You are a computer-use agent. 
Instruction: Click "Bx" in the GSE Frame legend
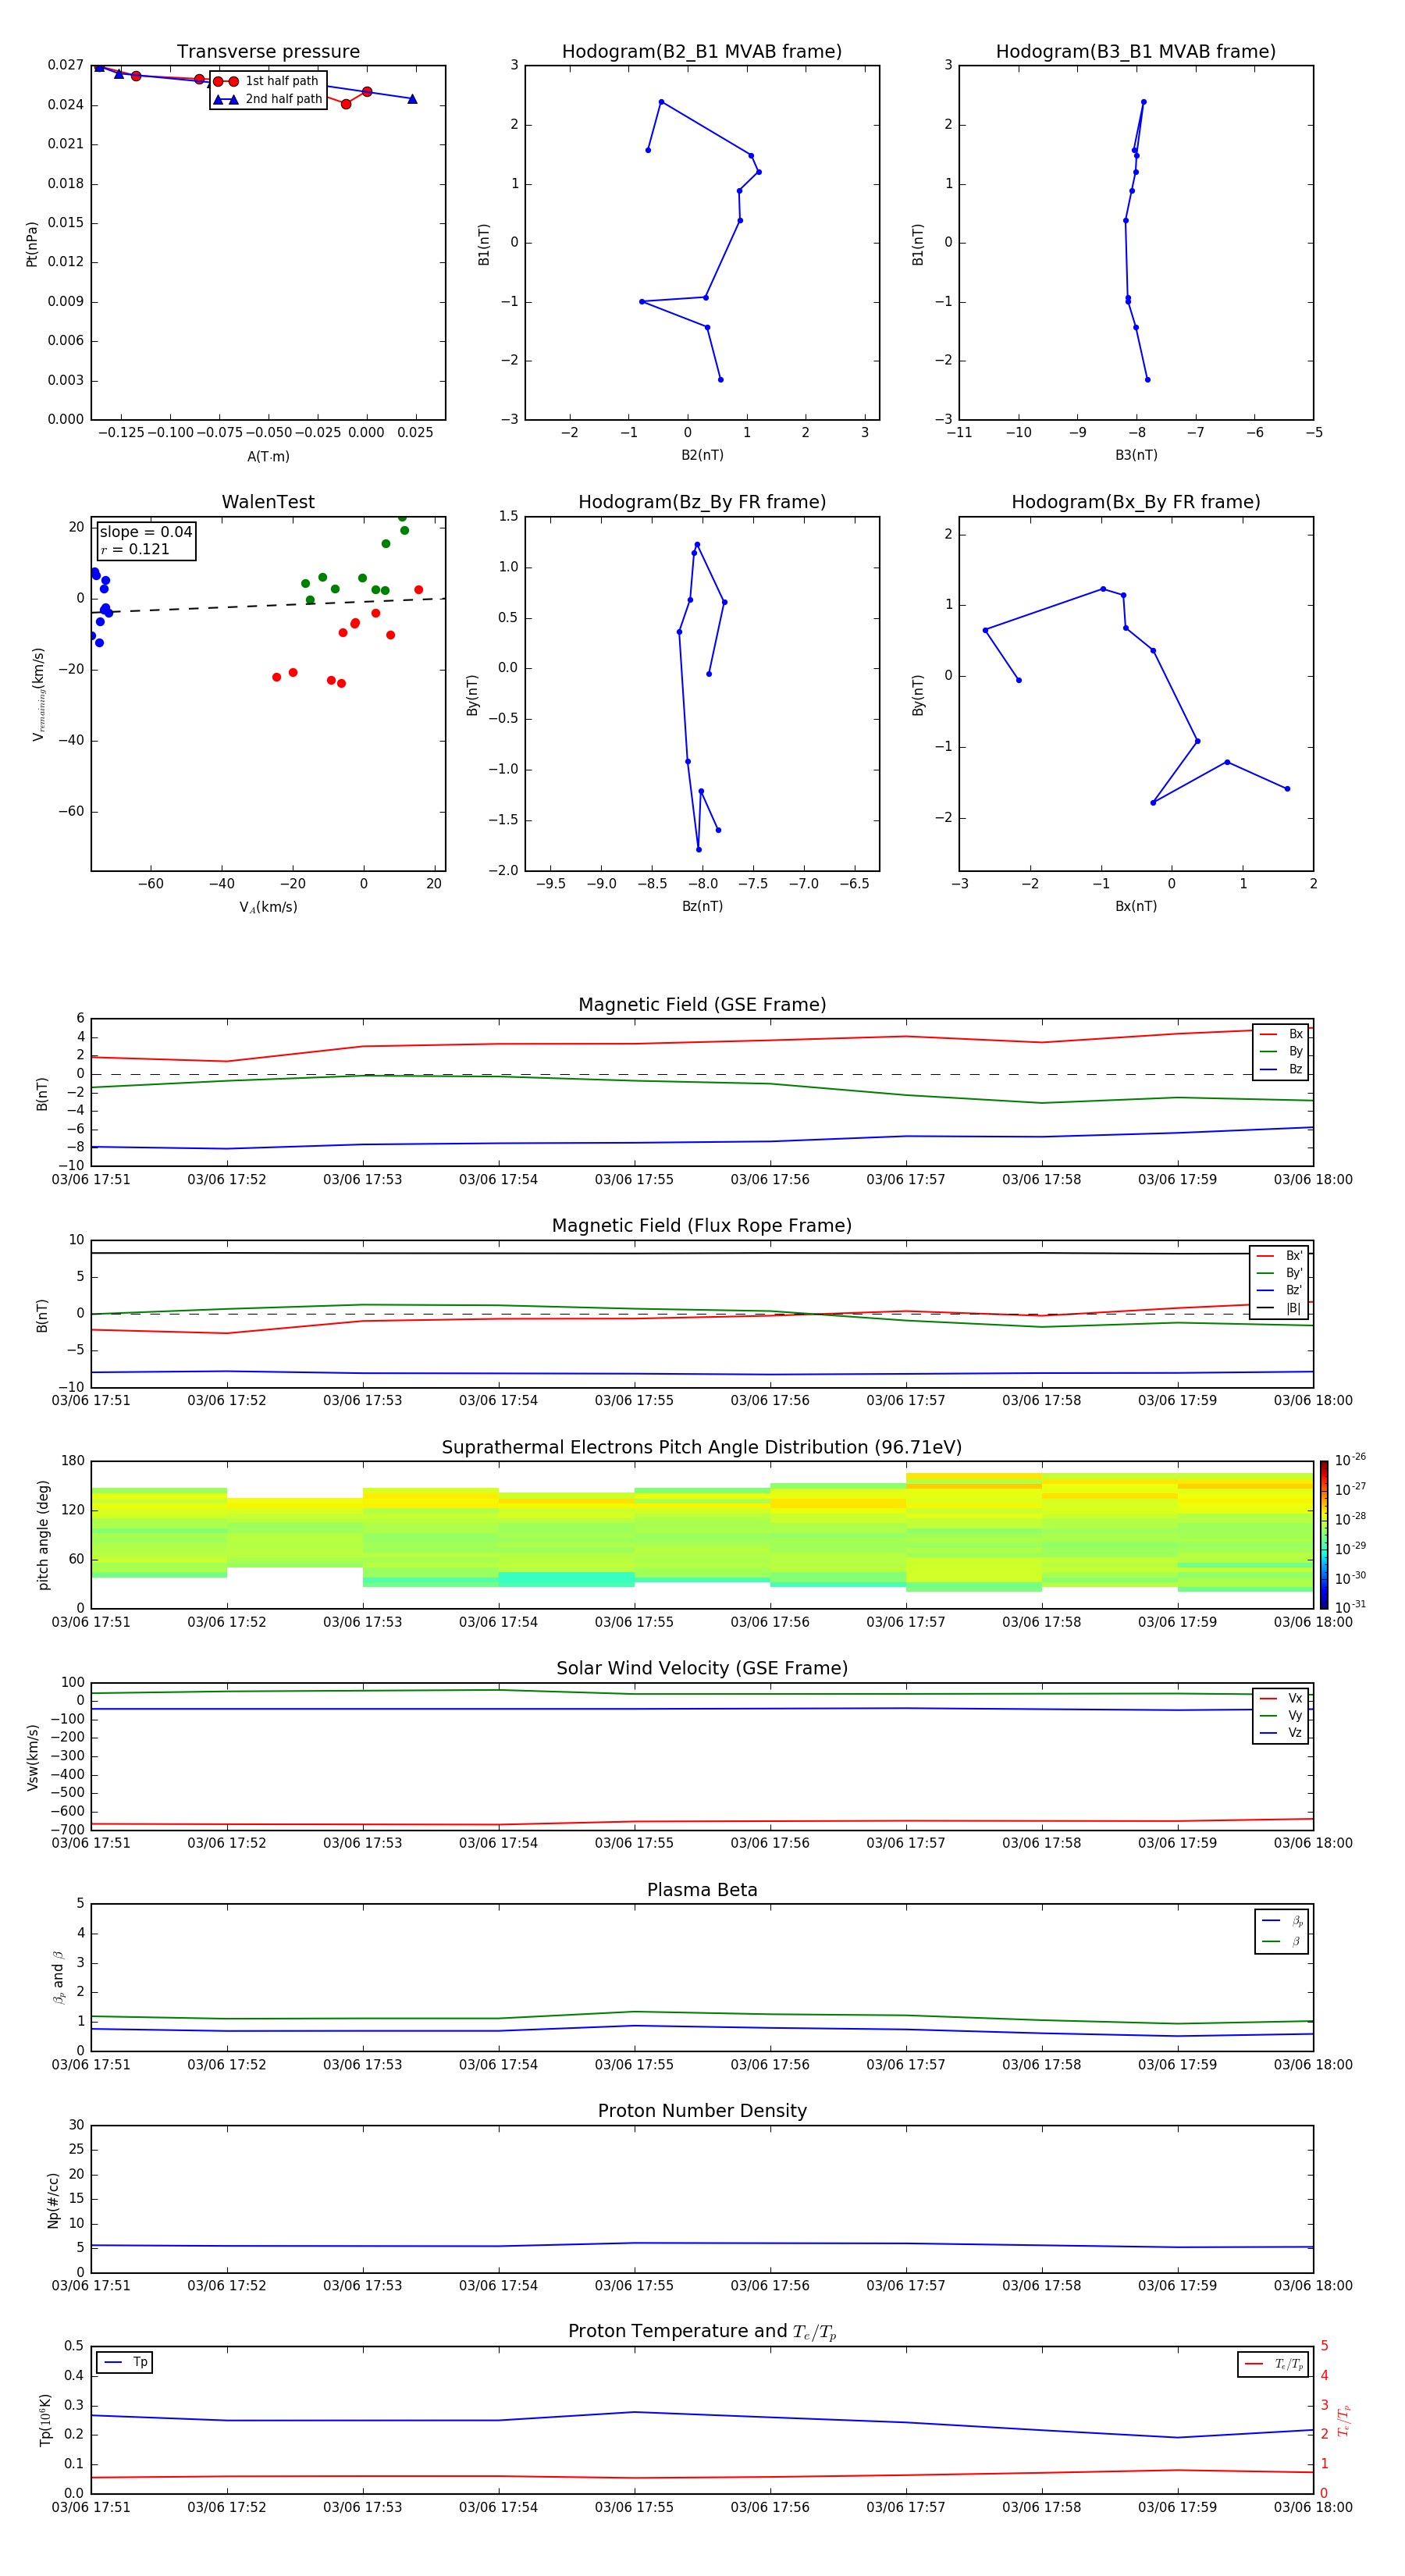[1295, 1034]
